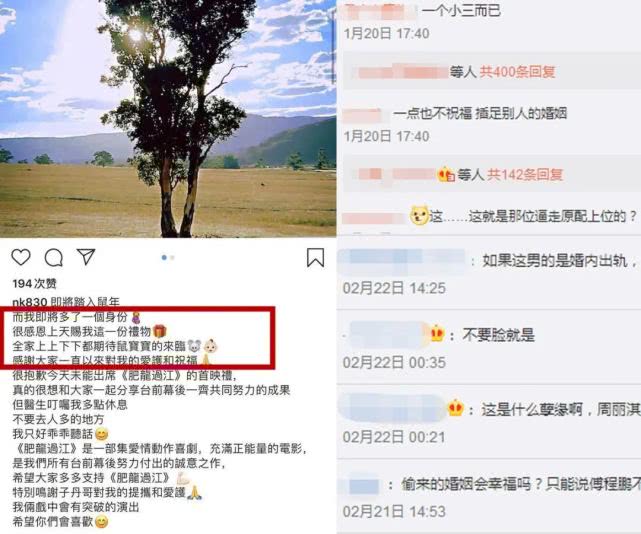The height and width of the screenshot is (534, 641).
Task: Click the crown badge beside 不要脸就是
Action: [x=437, y=334]
